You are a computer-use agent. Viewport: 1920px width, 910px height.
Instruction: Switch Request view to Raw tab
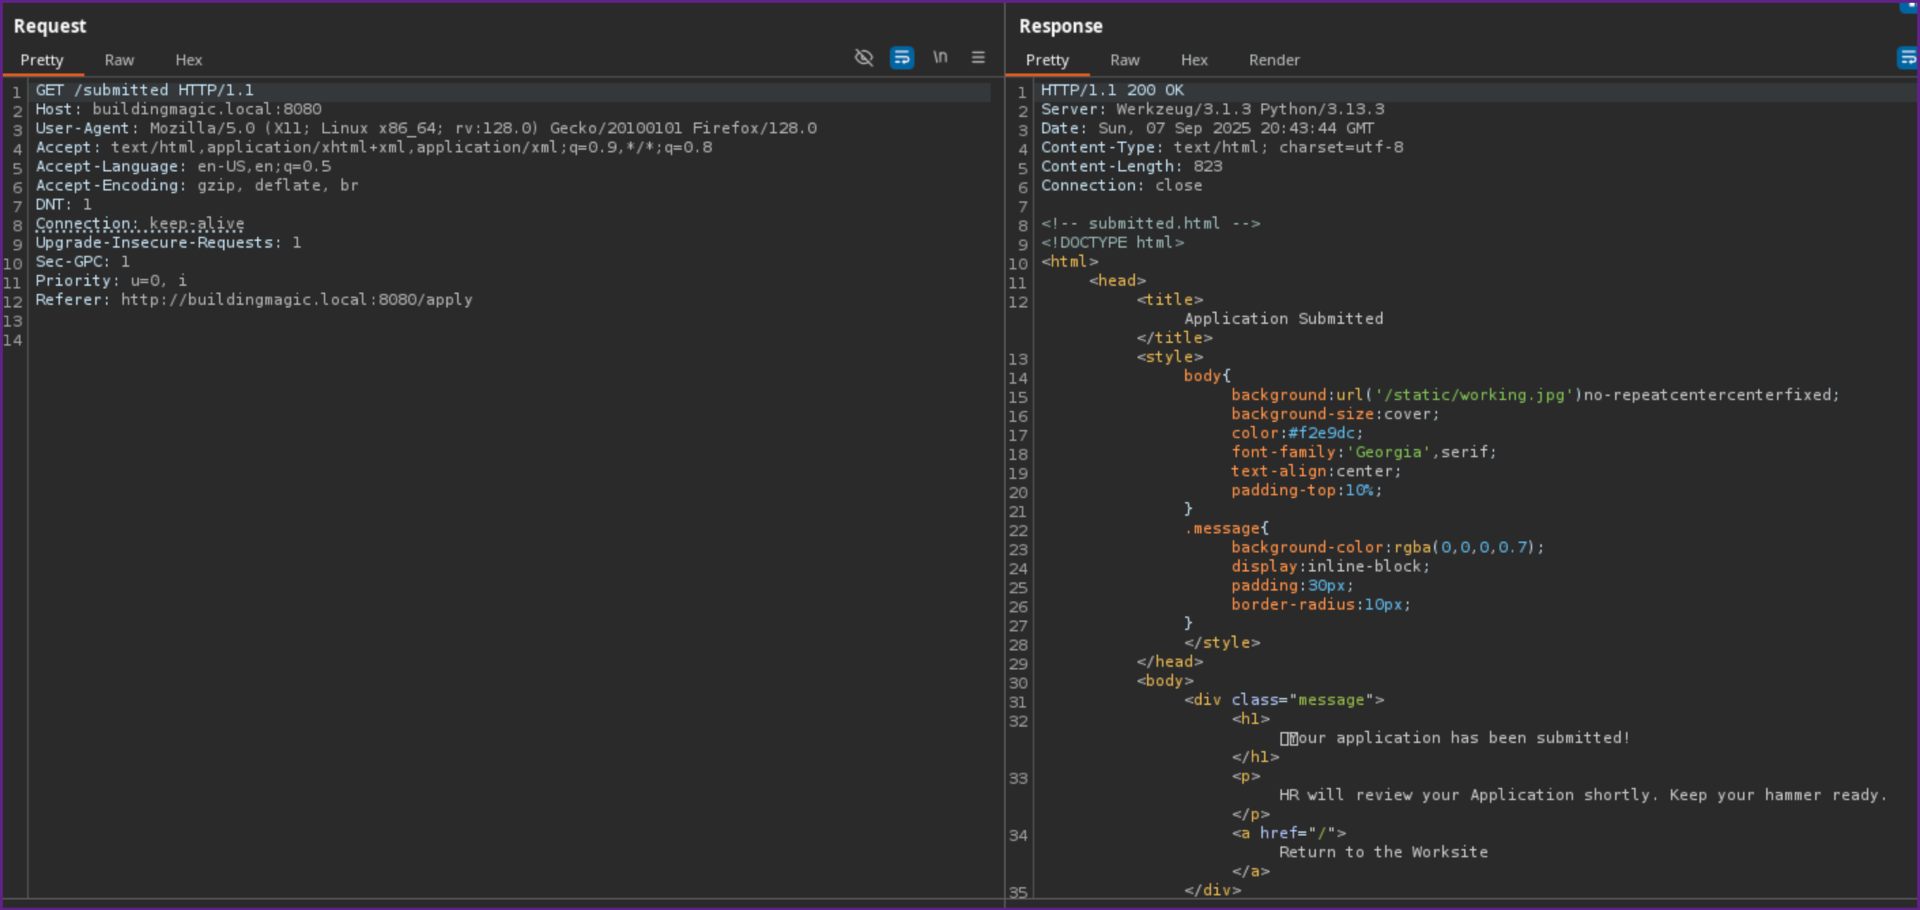pyautogui.click(x=119, y=60)
